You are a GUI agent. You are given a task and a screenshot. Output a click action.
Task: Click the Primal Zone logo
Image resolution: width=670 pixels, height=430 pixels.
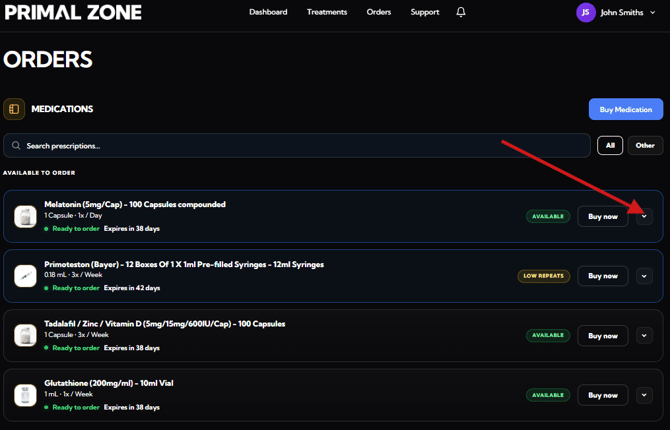coord(72,13)
